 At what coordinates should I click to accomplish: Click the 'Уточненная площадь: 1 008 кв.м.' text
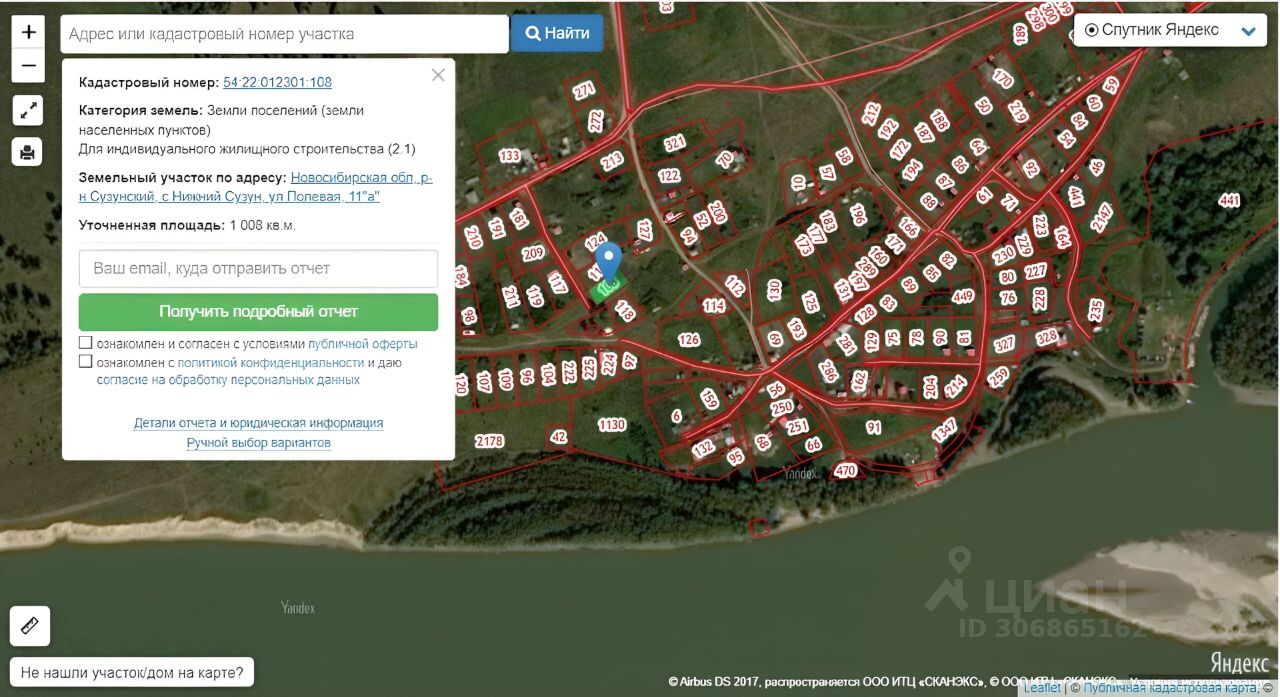coord(187,226)
